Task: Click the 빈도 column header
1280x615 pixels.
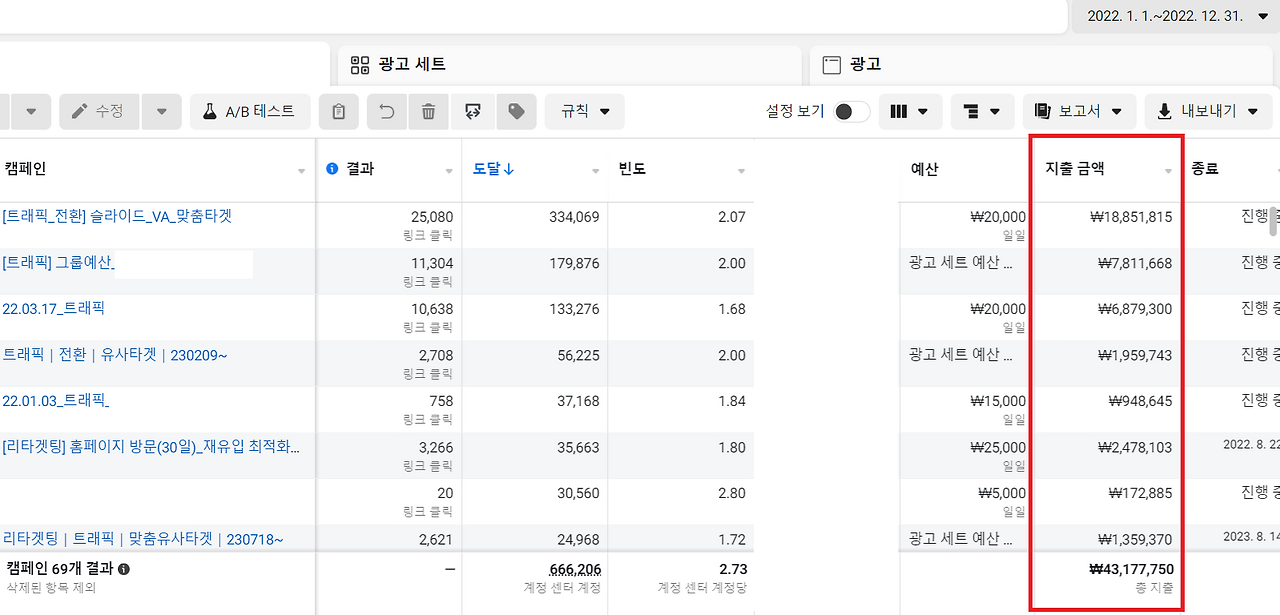Action: [x=632, y=169]
